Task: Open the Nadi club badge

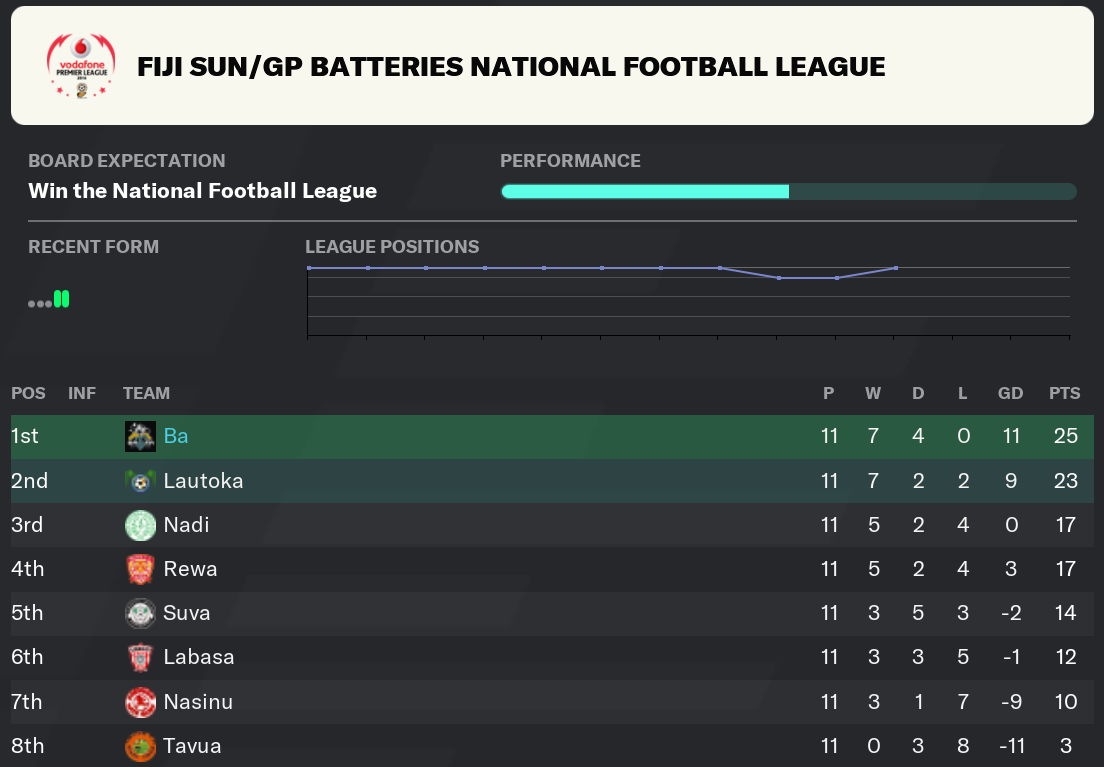Action: [140, 525]
